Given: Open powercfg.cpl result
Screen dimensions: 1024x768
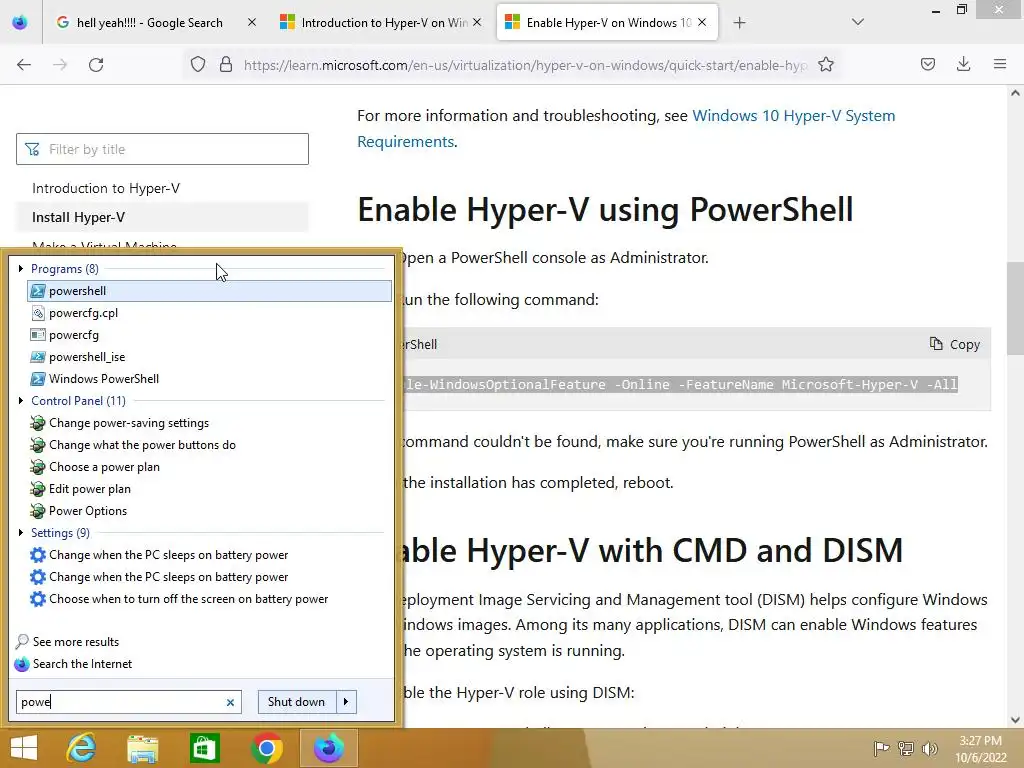Looking at the screenshot, I should 209,313.
